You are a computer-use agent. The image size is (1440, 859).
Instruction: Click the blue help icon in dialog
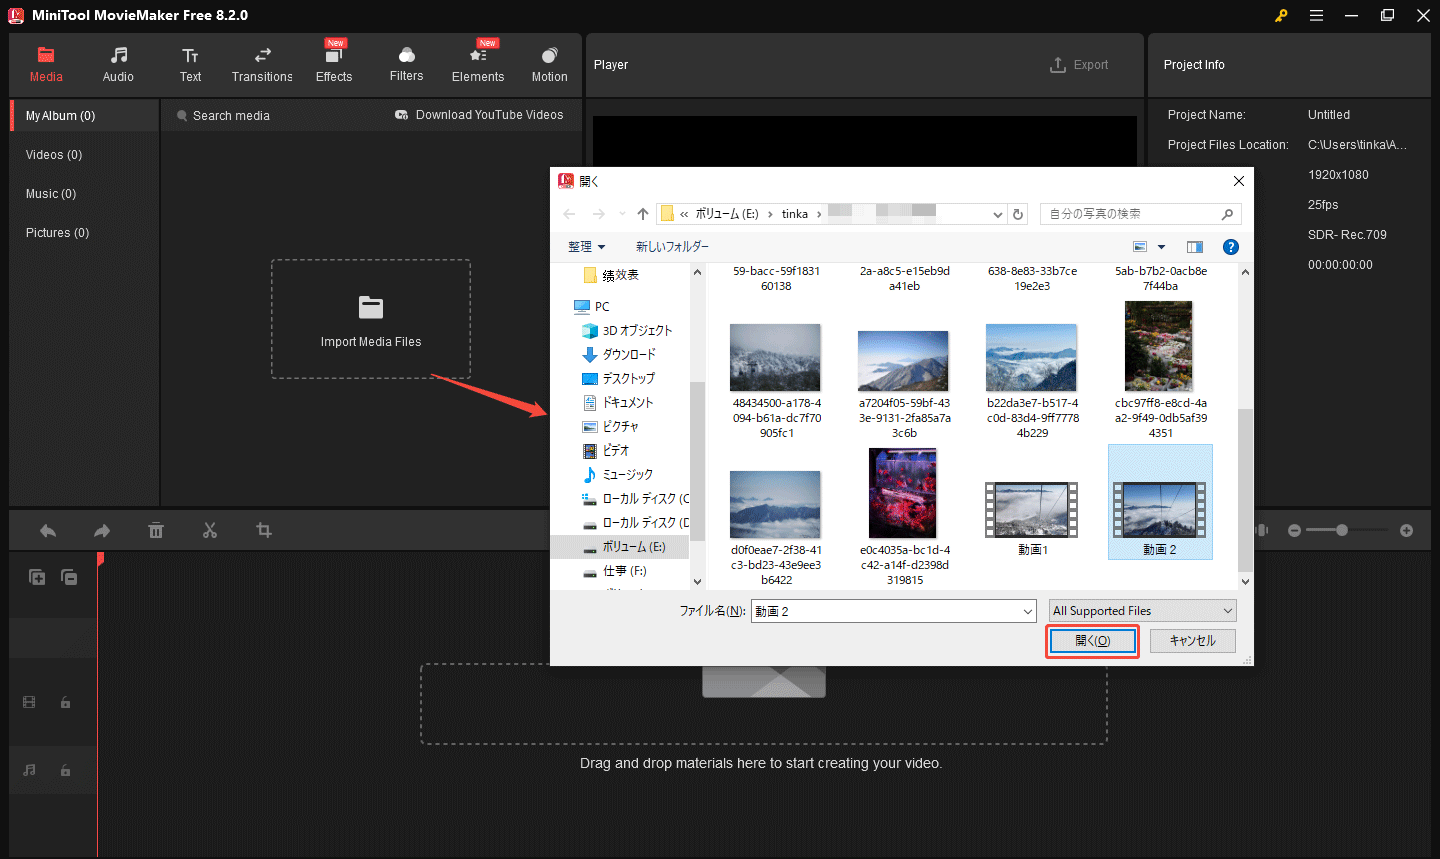[x=1231, y=247]
